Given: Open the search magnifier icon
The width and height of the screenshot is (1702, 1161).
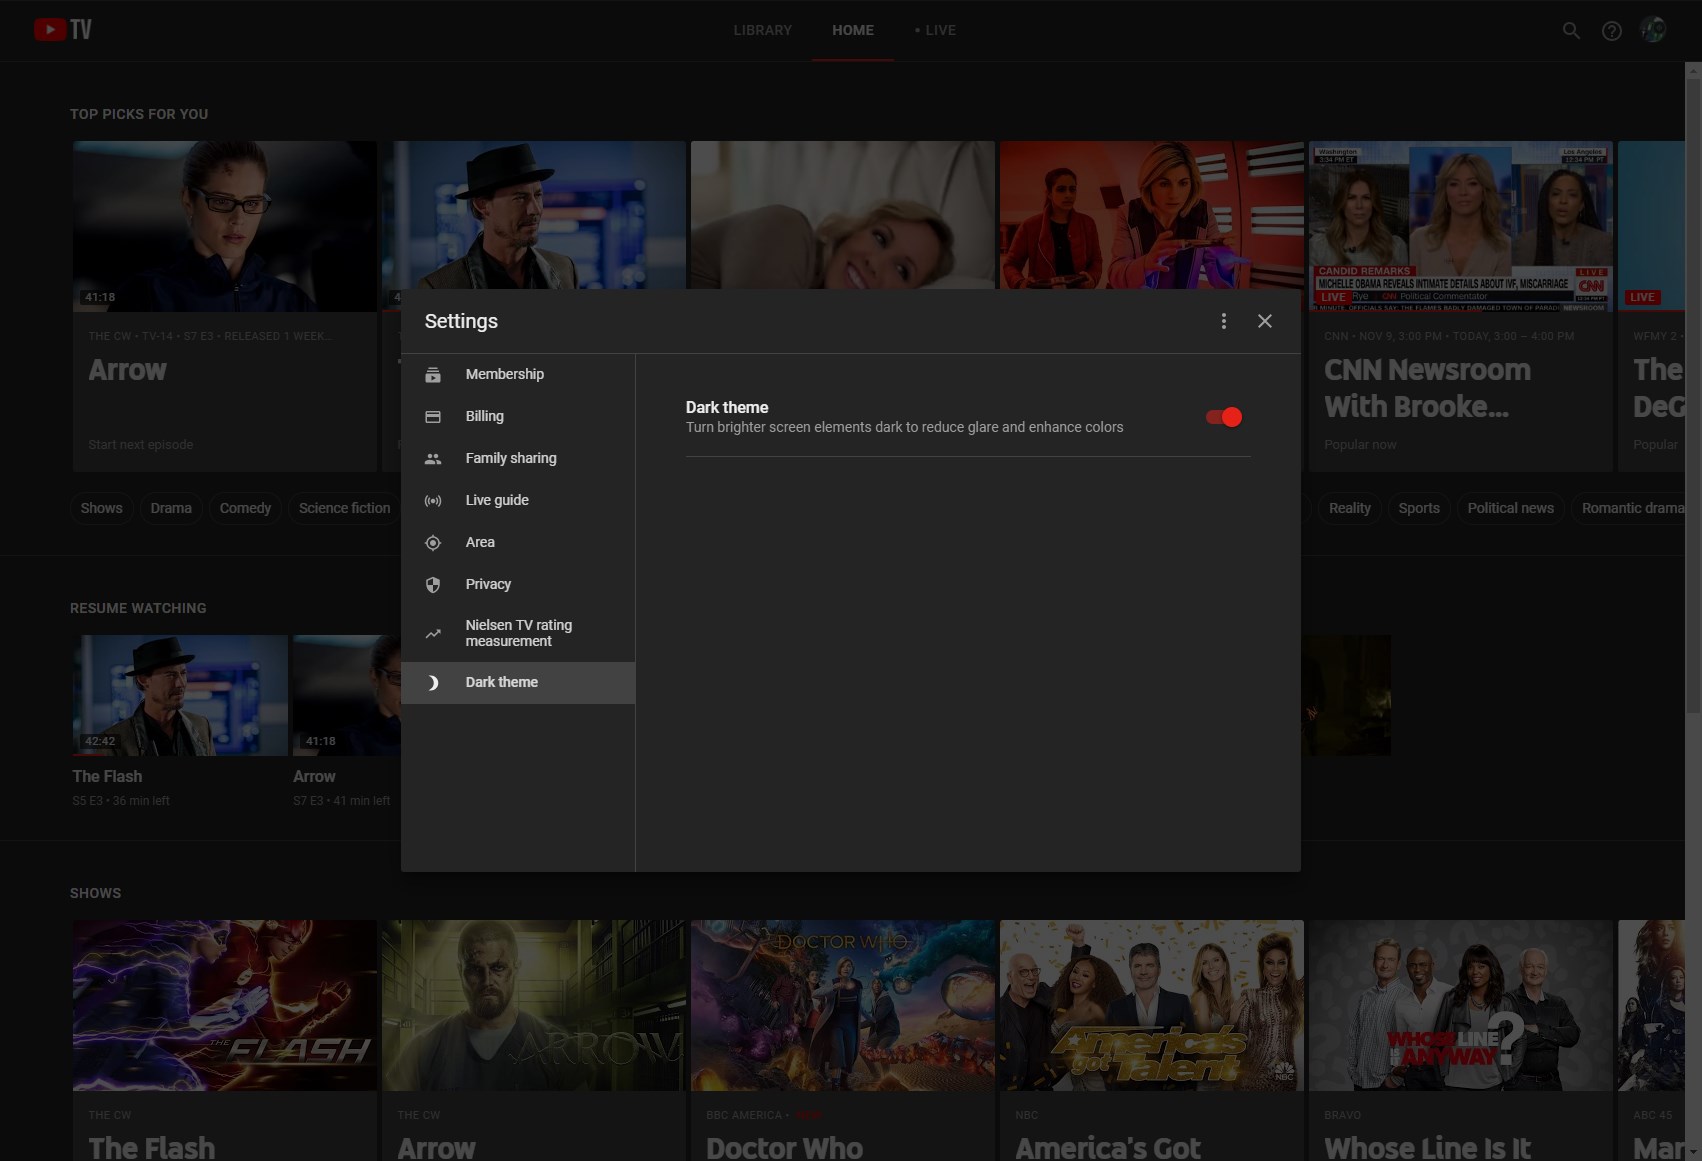Looking at the screenshot, I should (x=1571, y=31).
